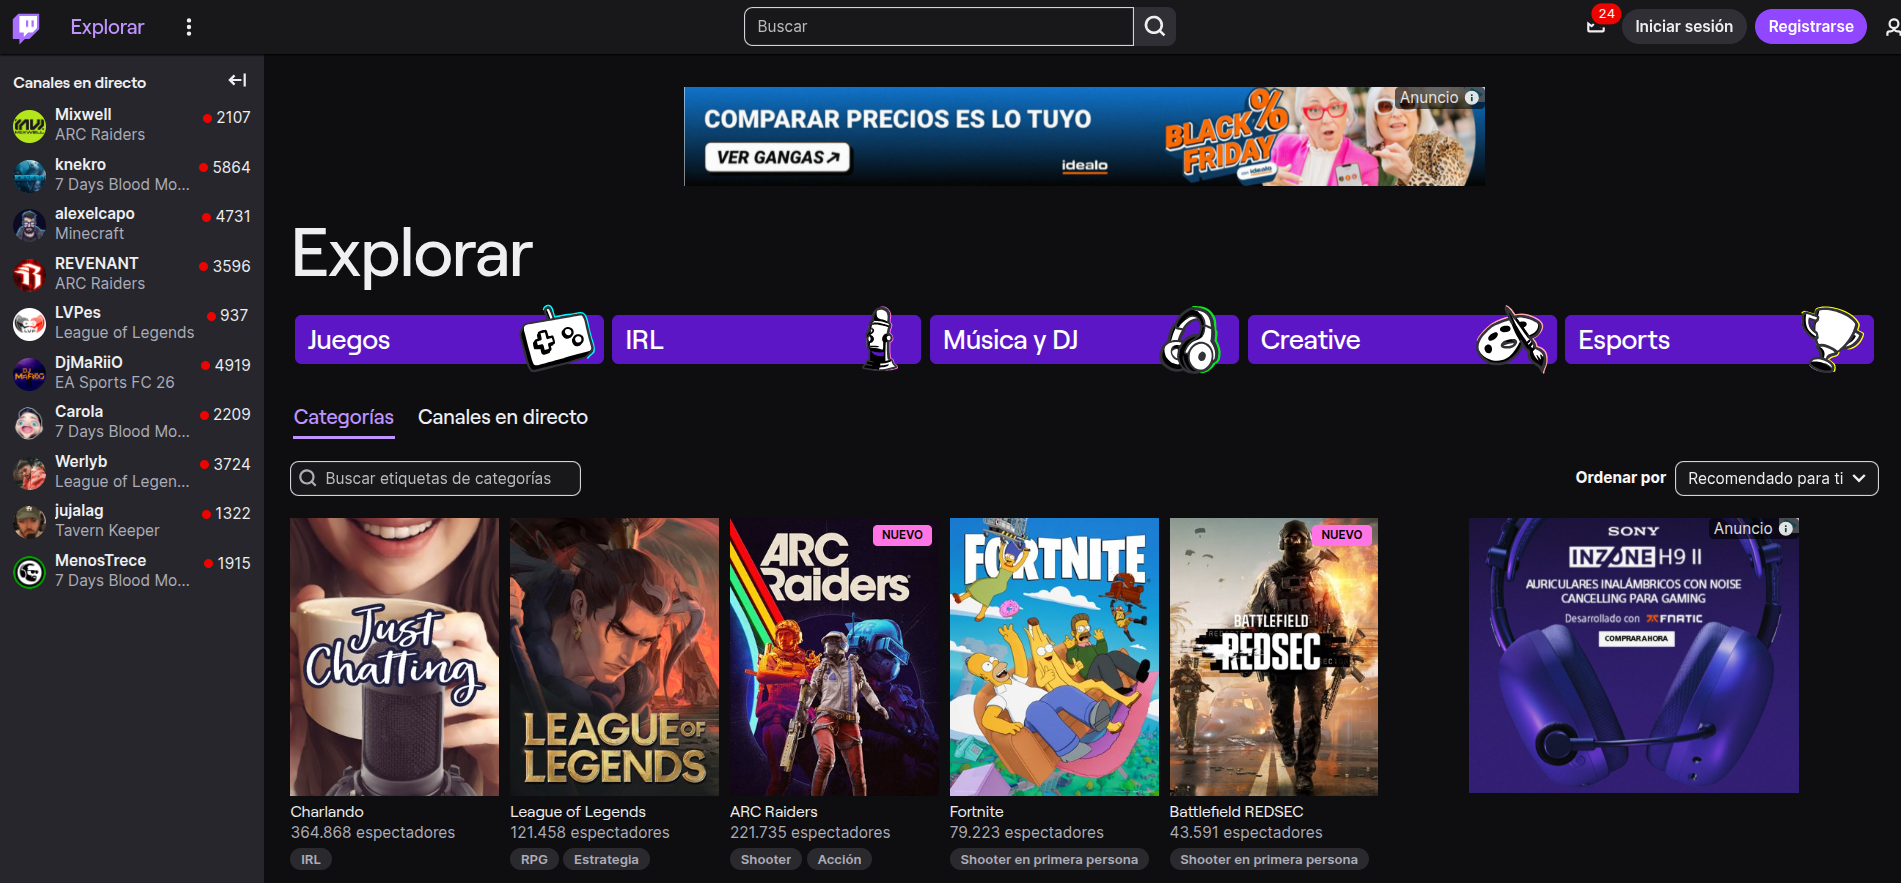Collapse the Canales en directo sidebar

click(237, 81)
